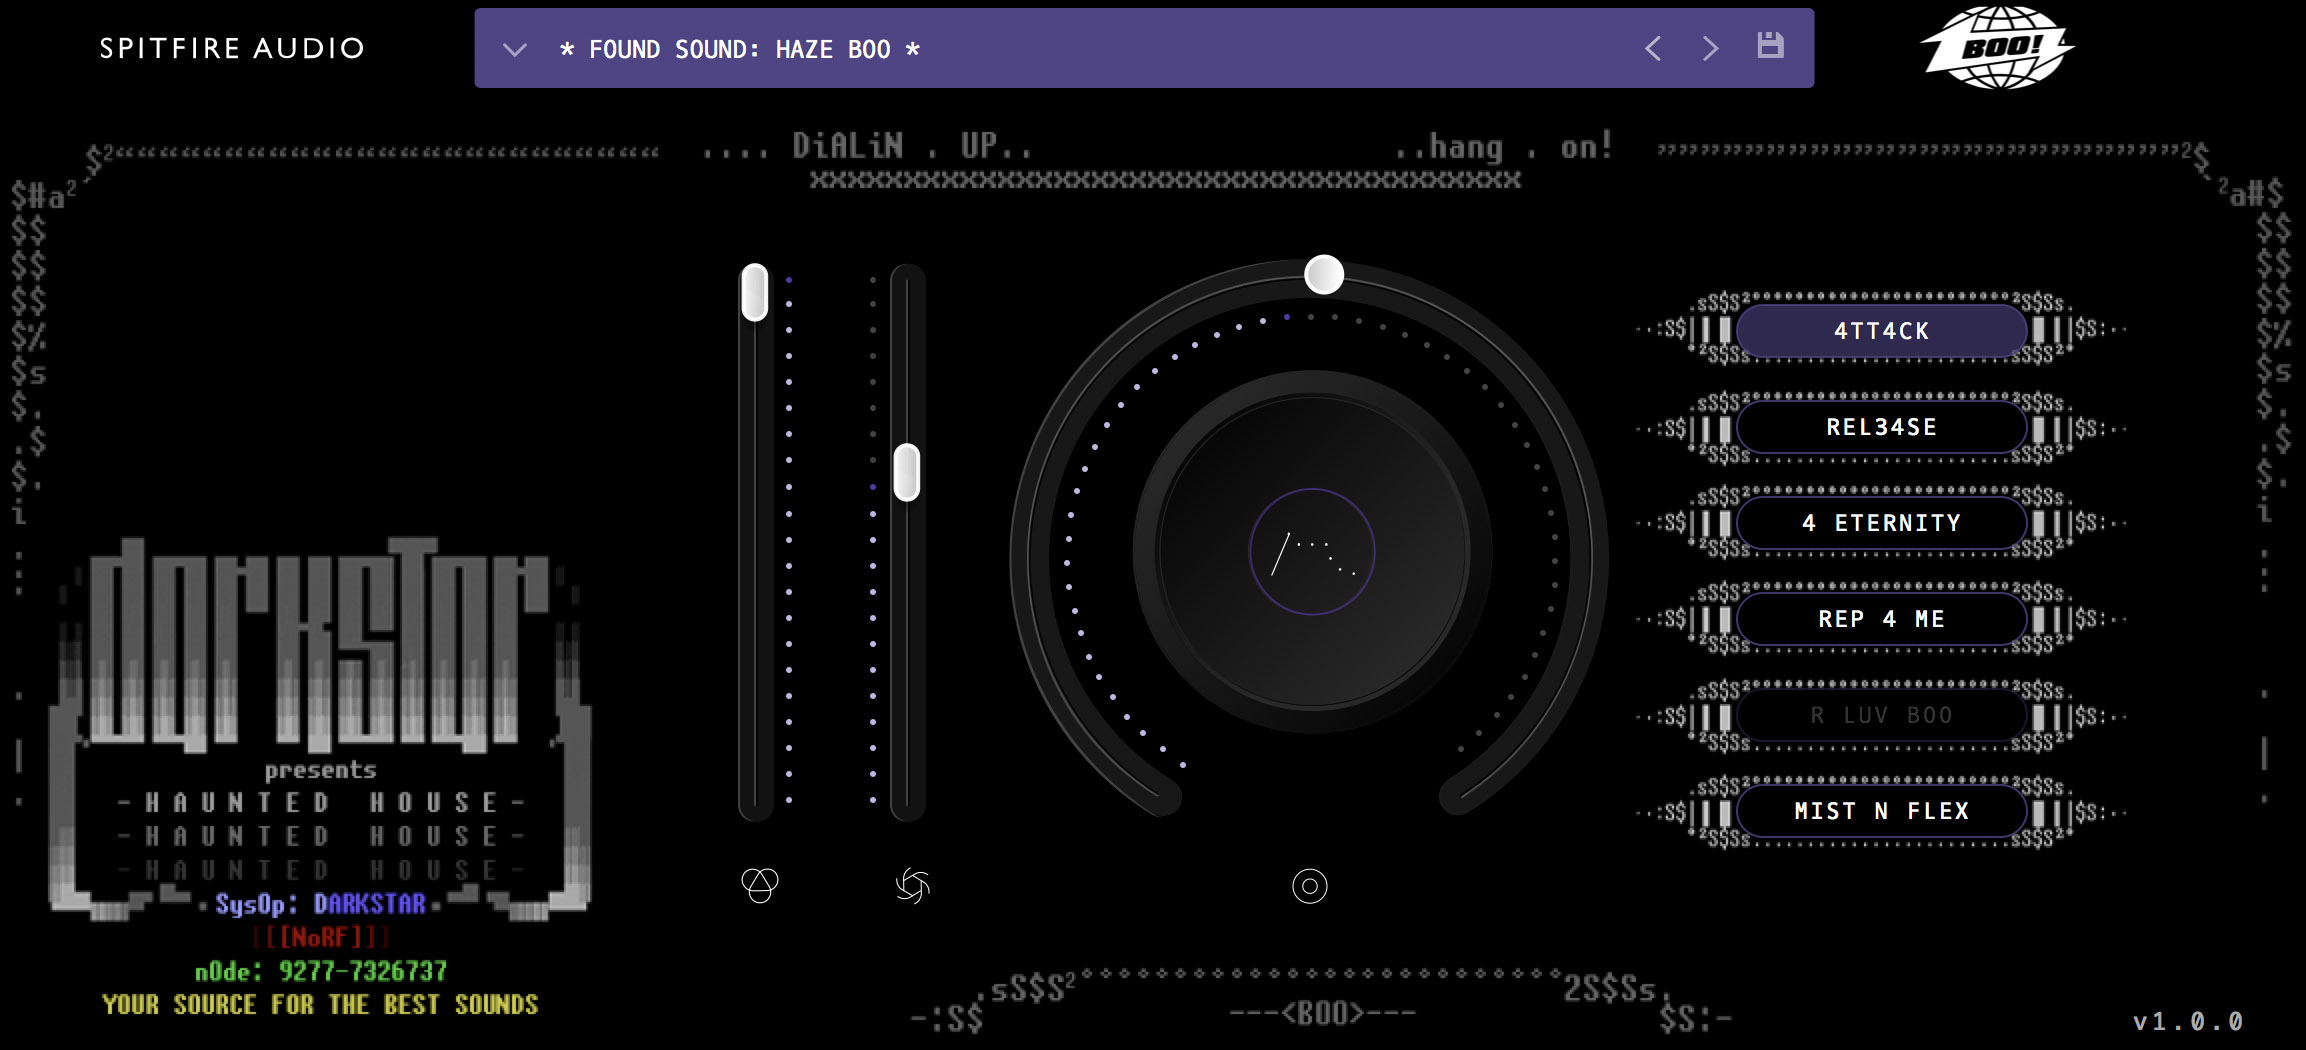
Task: Switch the knob to REL34SE
Action: (1881, 427)
